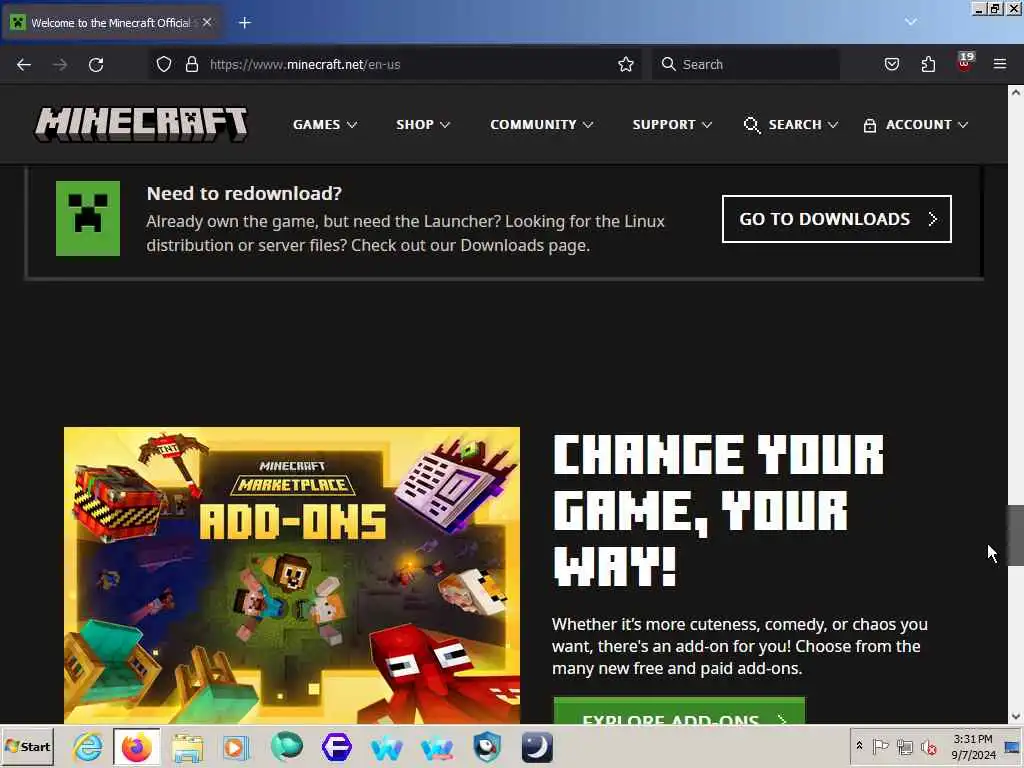This screenshot has width=1024, height=768.
Task: Click the Show desktop icon right of the clock
Action: (1012, 748)
